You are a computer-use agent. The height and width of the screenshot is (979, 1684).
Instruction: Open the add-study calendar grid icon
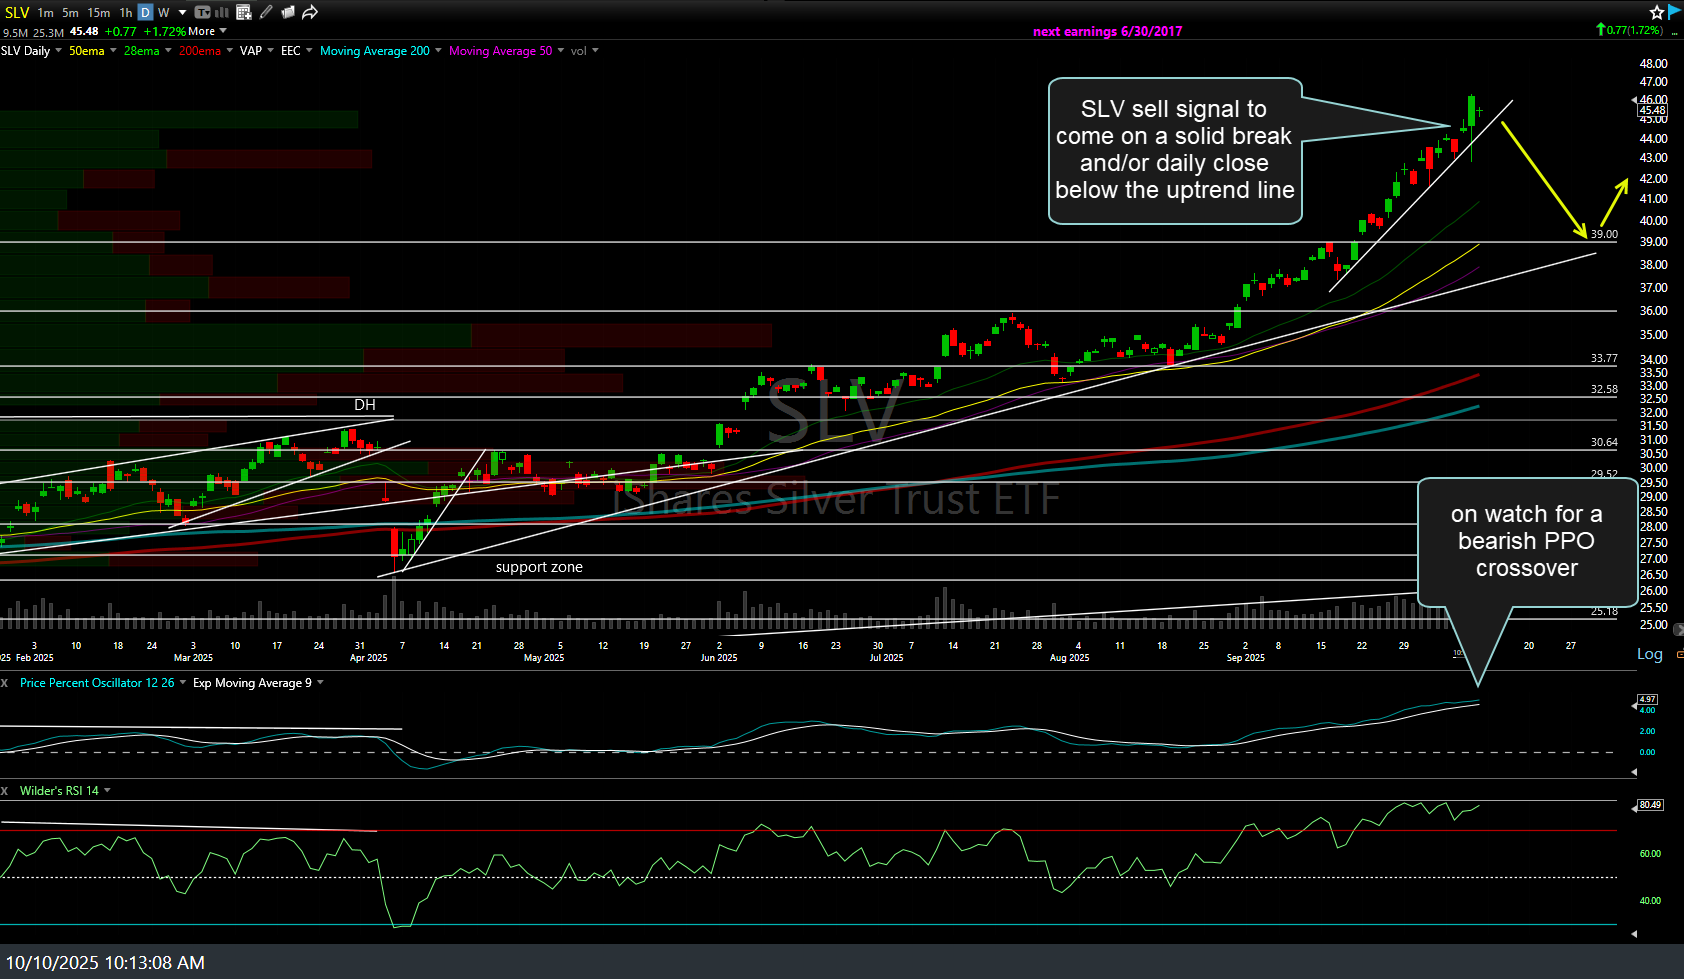click(244, 12)
